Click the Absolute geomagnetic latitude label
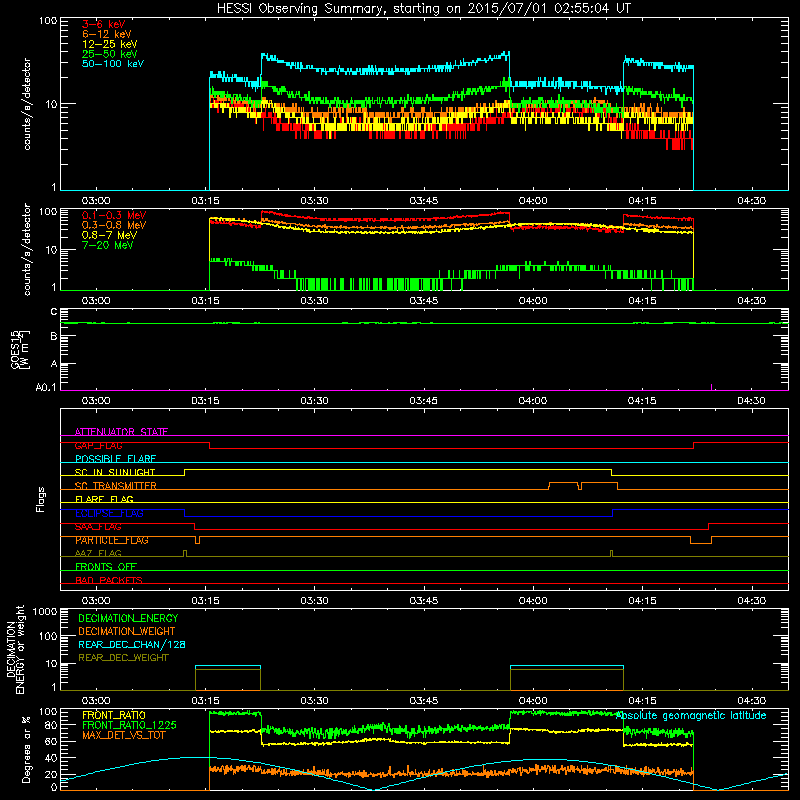Viewport: 800px width, 800px height. (x=691, y=715)
